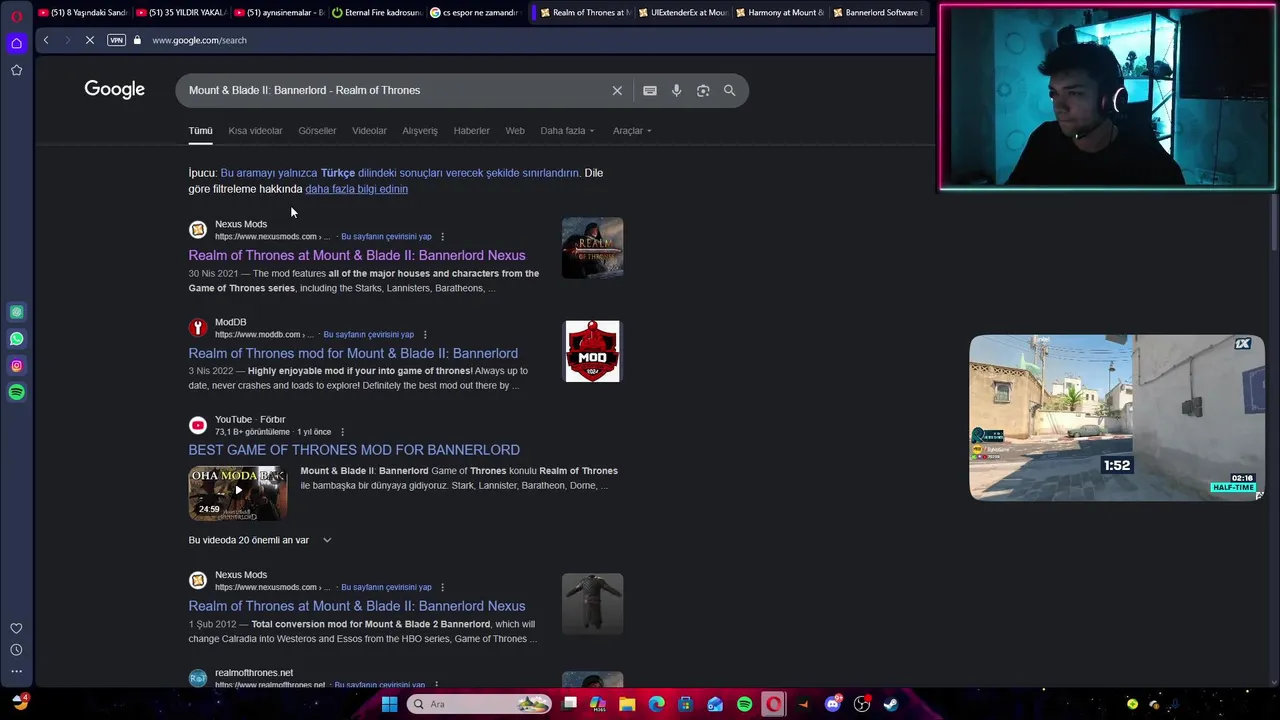Image resolution: width=1280 pixels, height=720 pixels.
Task: Translate the ModDB result page link
Action: pos(368,335)
